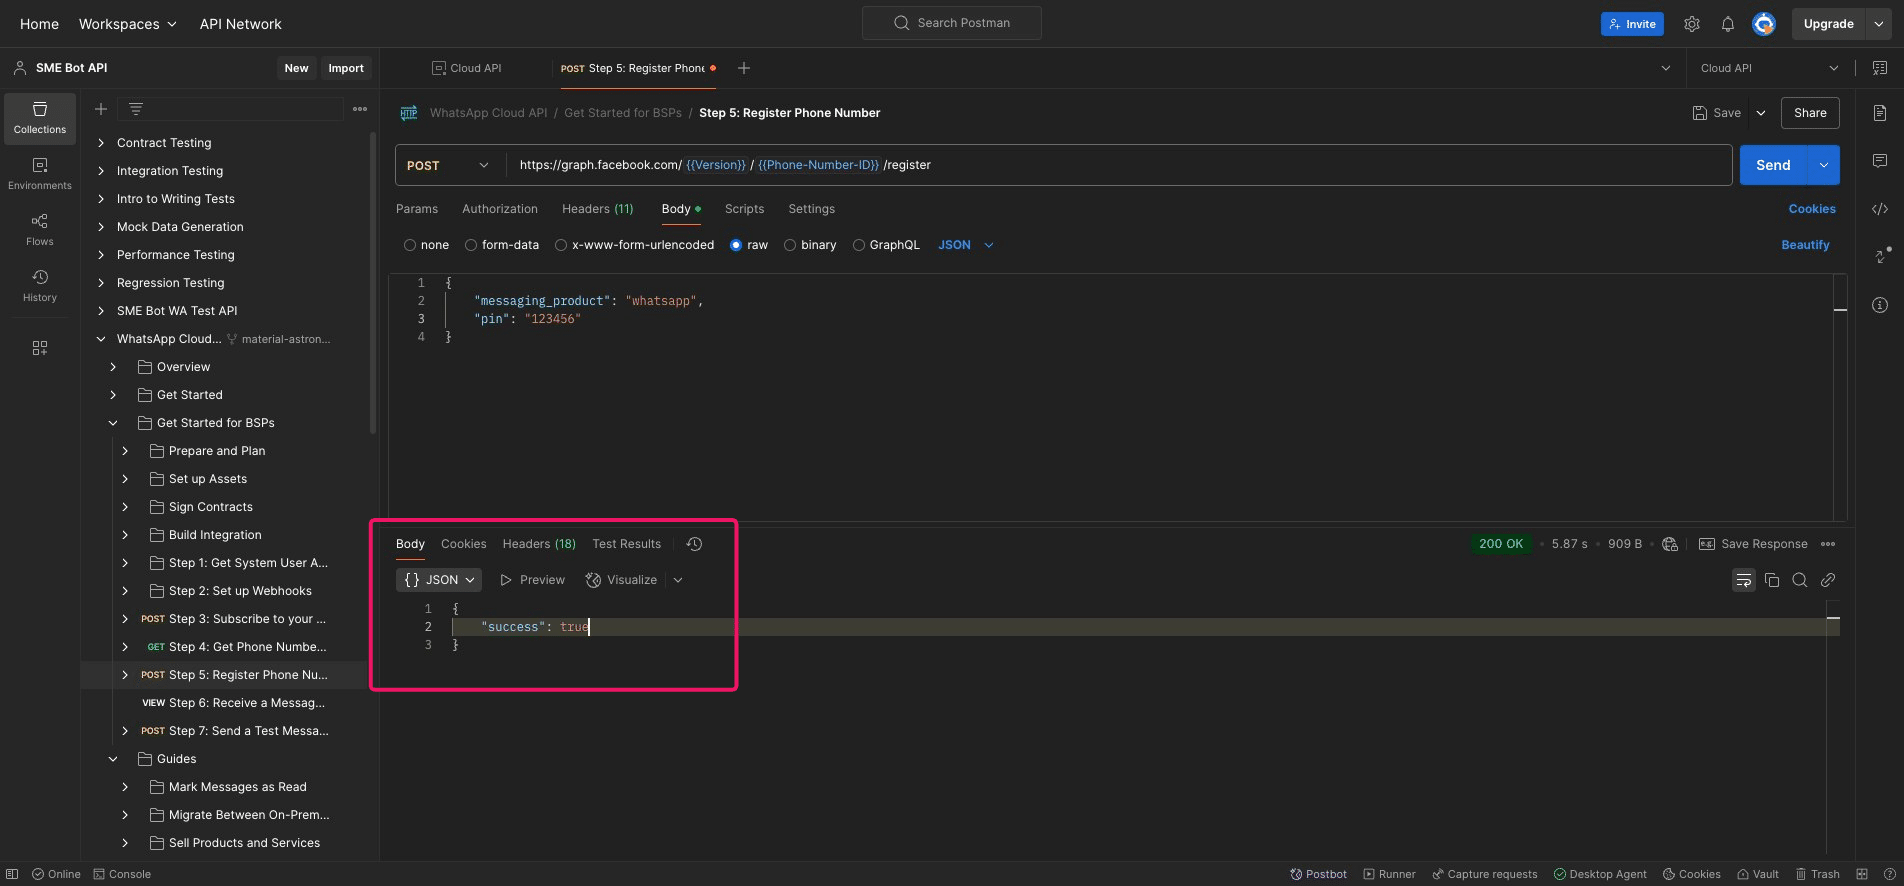Click the Send button
Image resolution: width=1904 pixels, height=886 pixels.
coord(1774,165)
